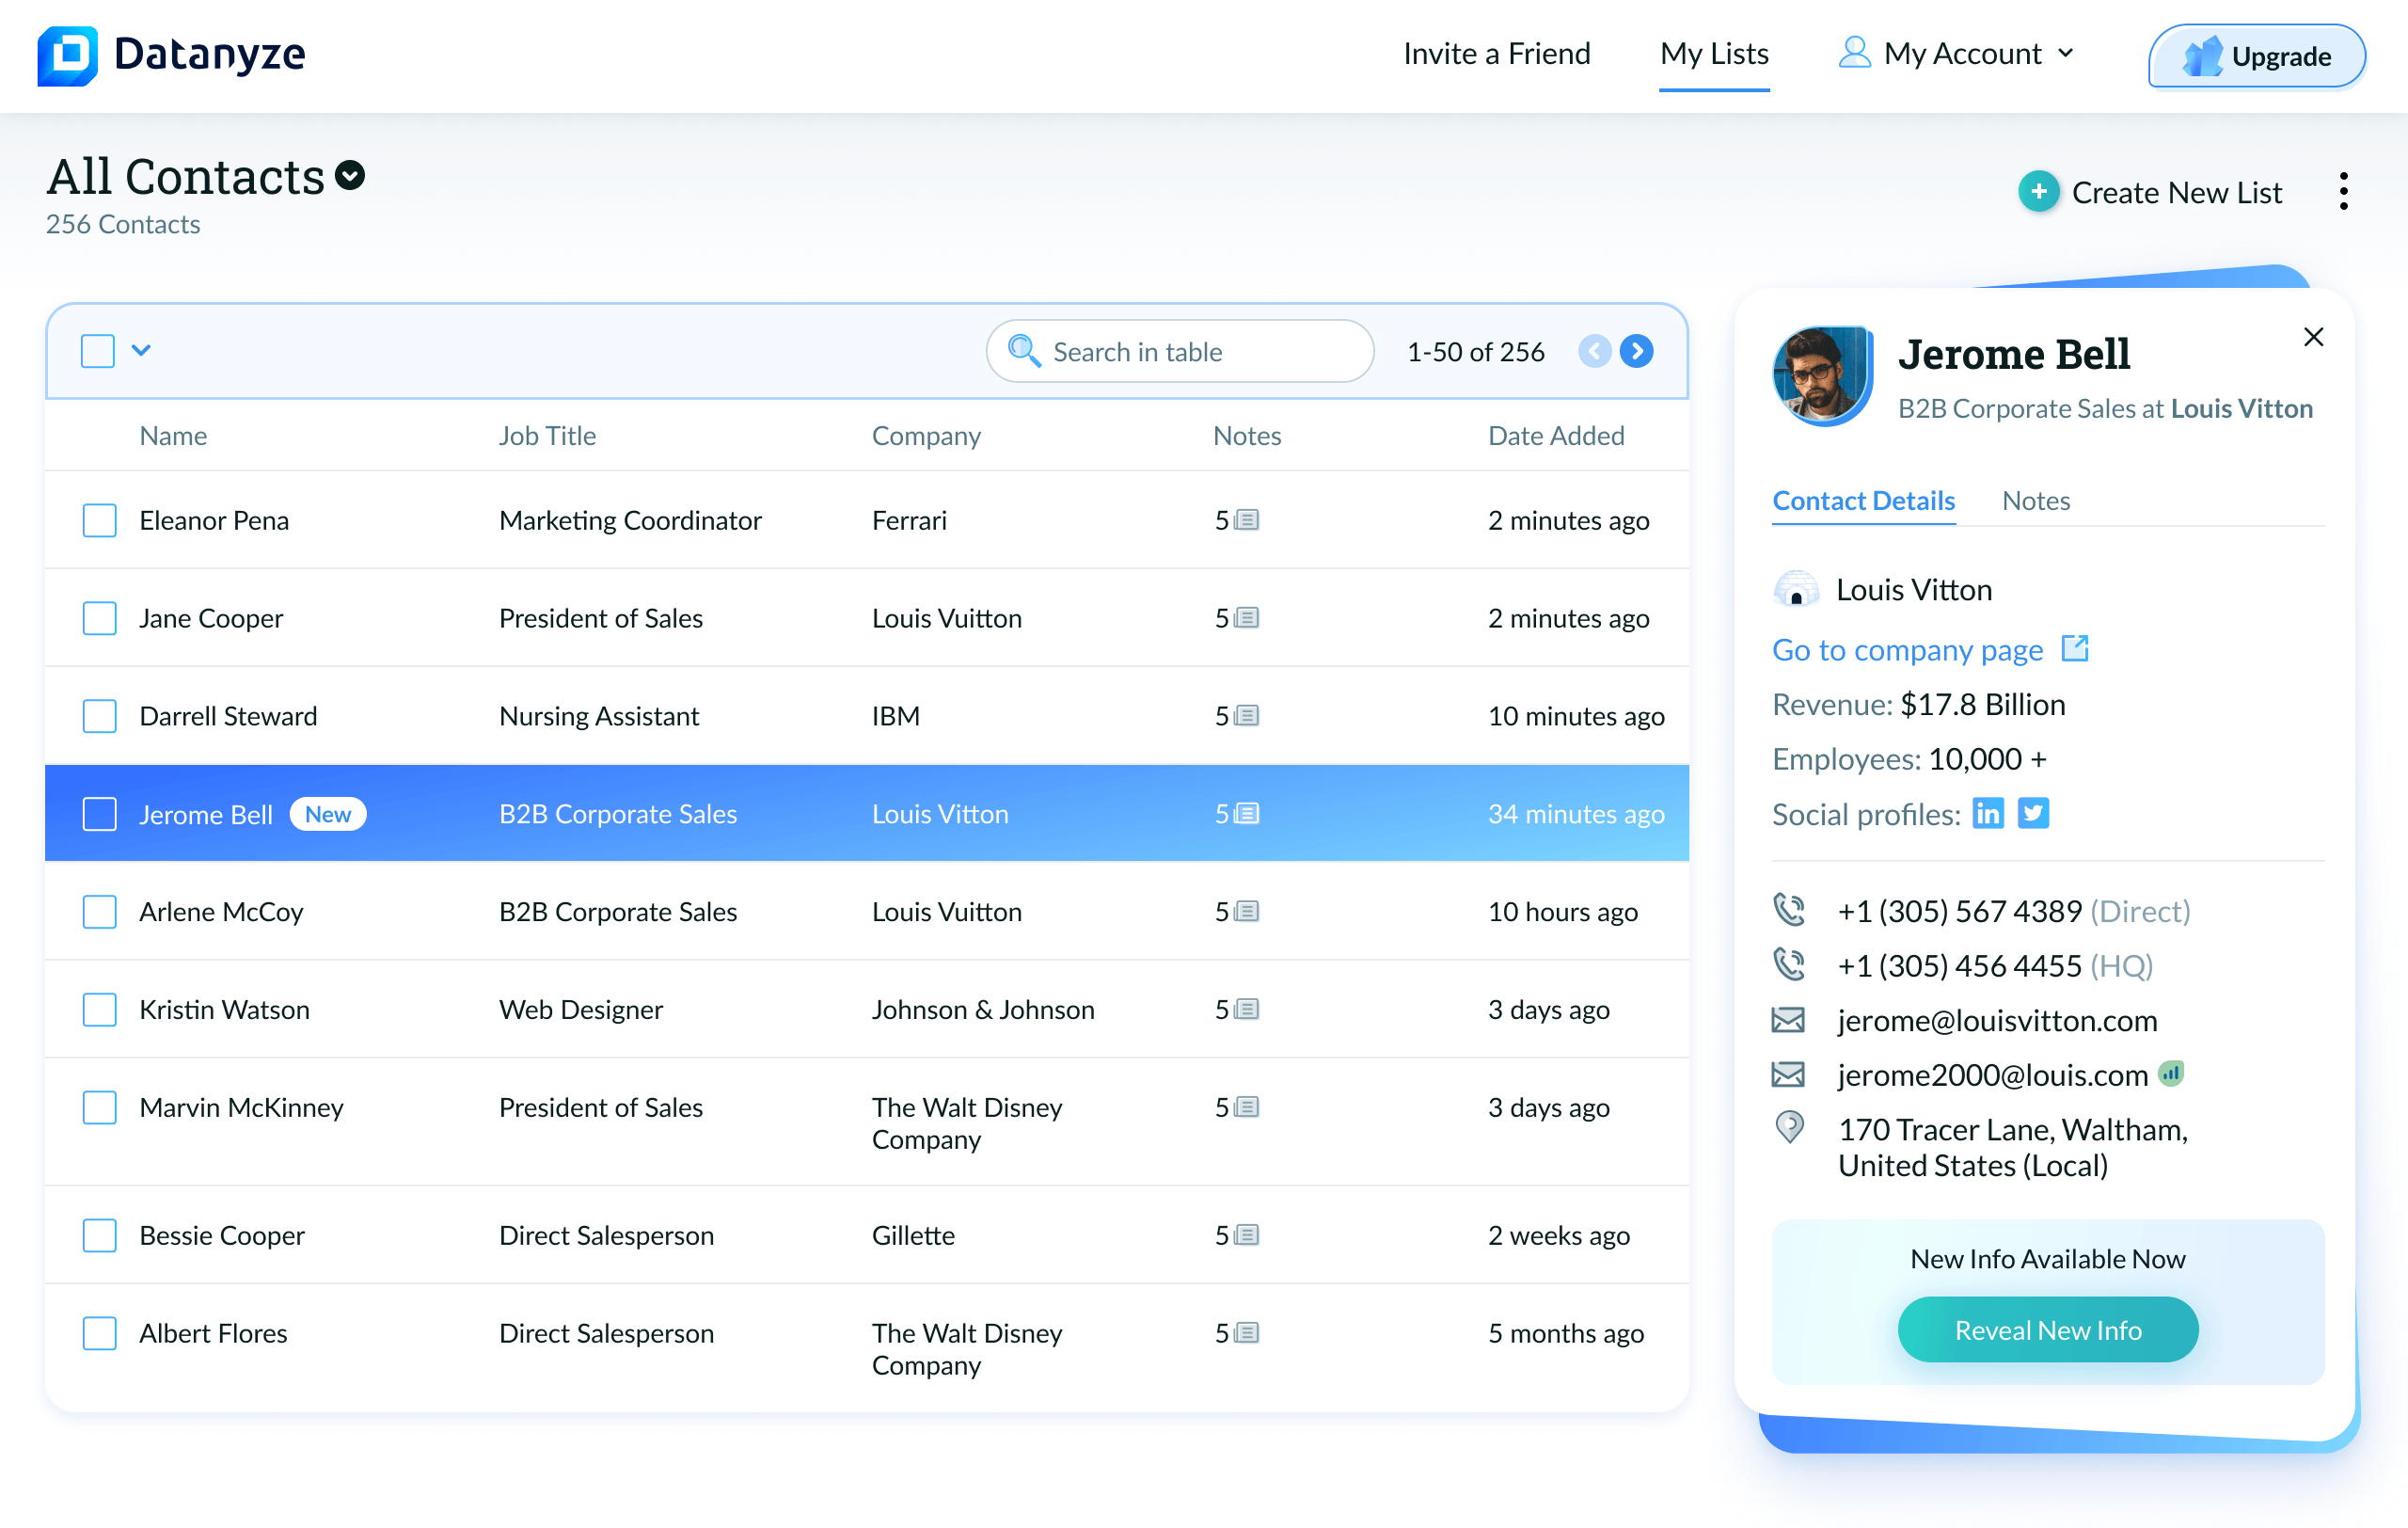Click the jerome@louisvitton.com email address
Image resolution: width=2408 pixels, height=1528 pixels.
tap(1997, 1020)
